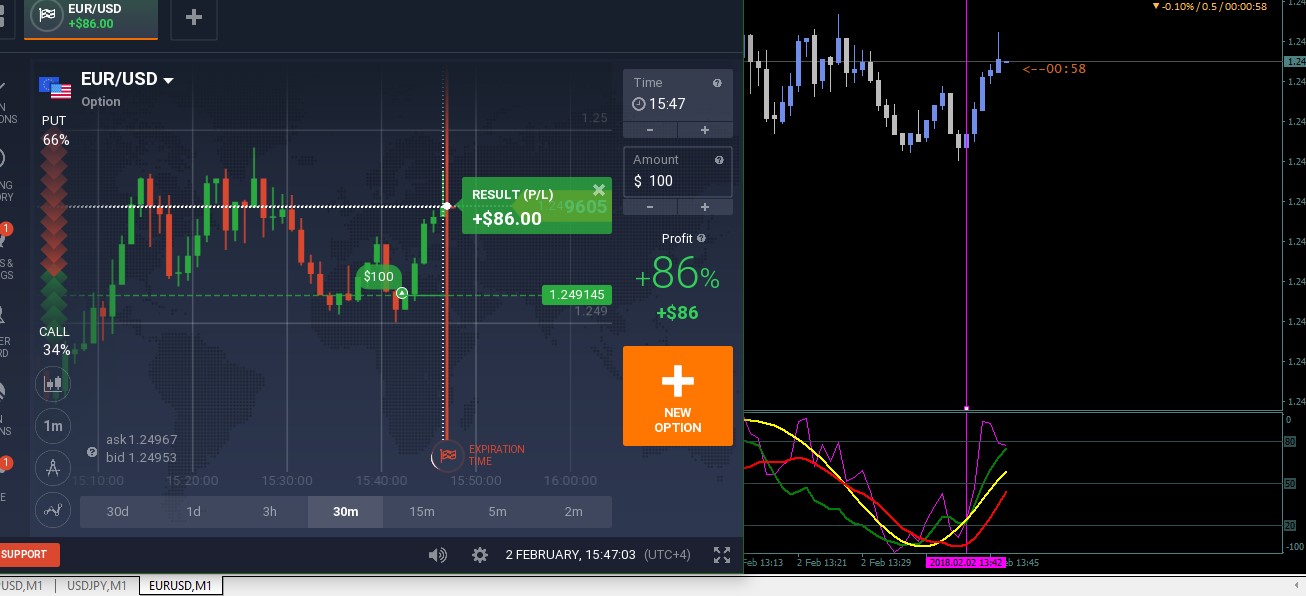
Task: Click the PUT 66% sentiment indicator
Action: coord(54,130)
